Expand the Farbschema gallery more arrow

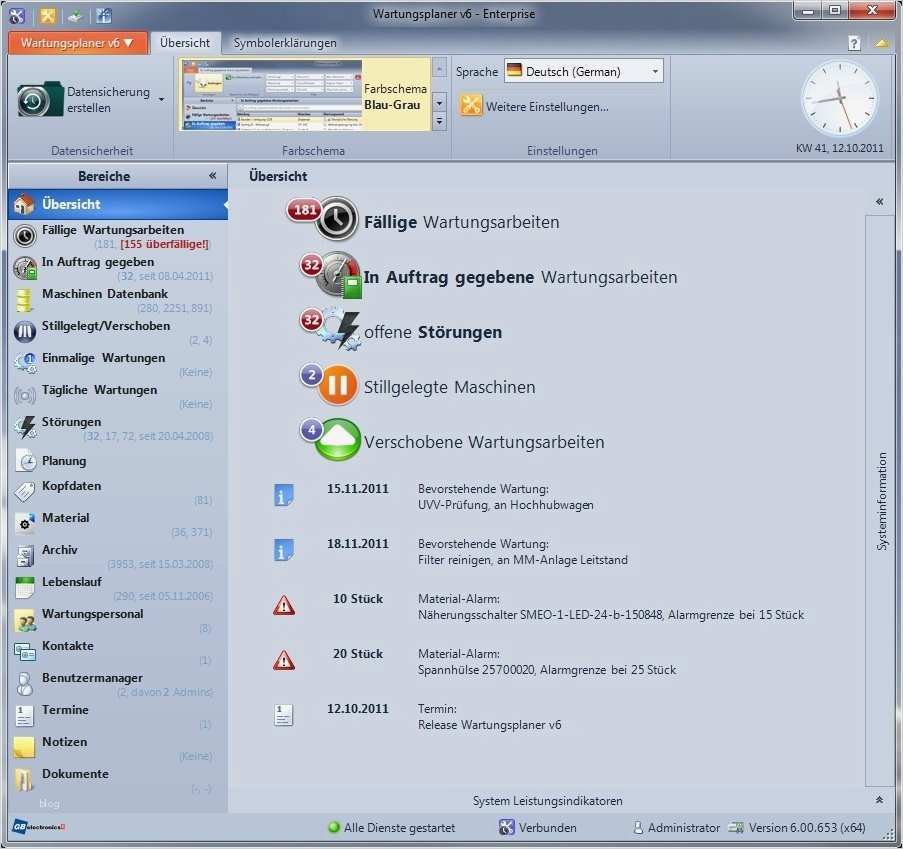[x=439, y=122]
